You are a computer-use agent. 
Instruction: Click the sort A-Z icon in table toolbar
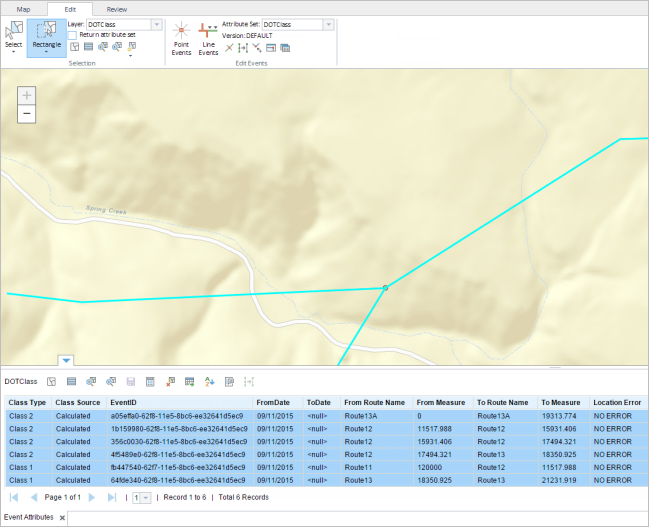click(x=209, y=381)
